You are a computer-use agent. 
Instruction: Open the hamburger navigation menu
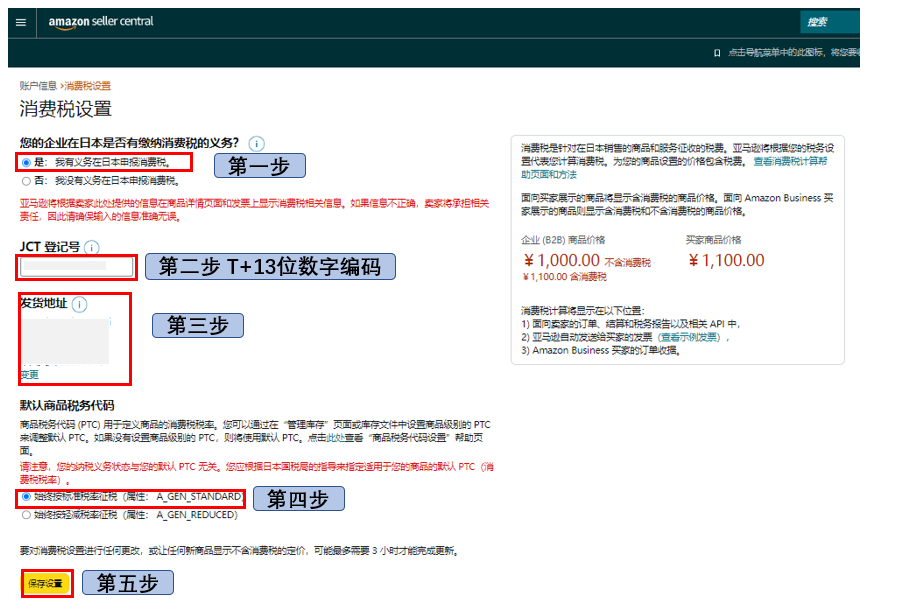pyautogui.click(x=21, y=22)
